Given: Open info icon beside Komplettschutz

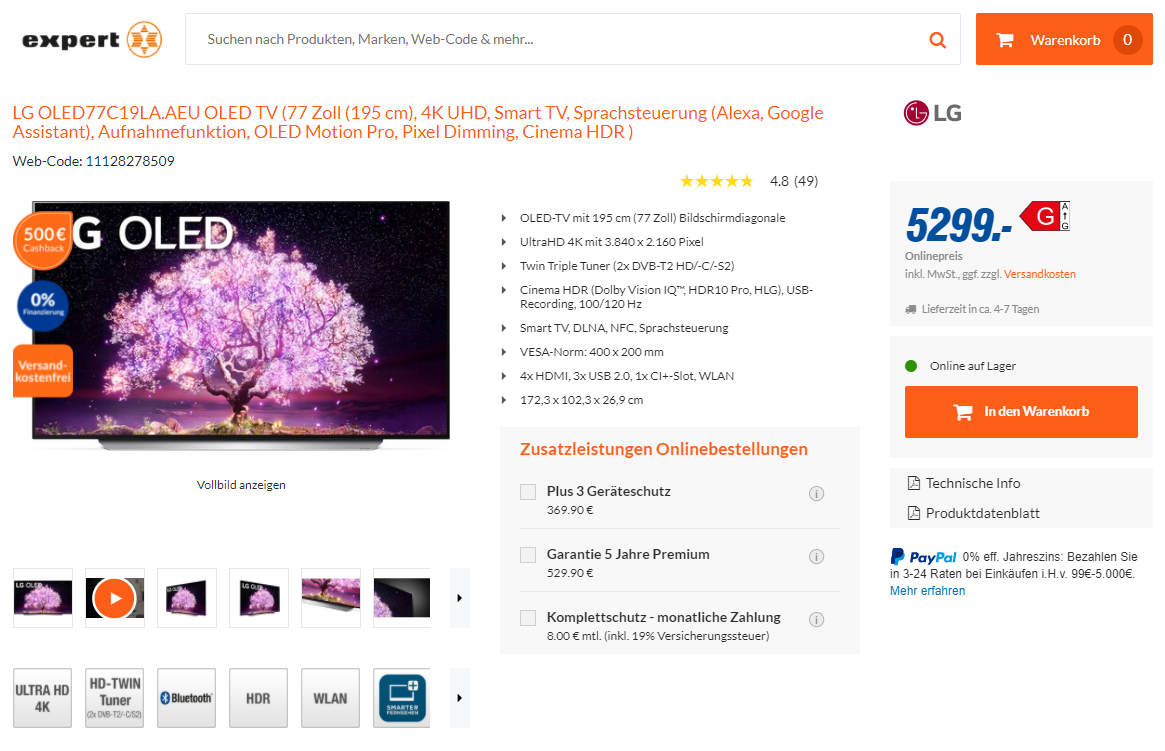Looking at the screenshot, I should [x=816, y=620].
